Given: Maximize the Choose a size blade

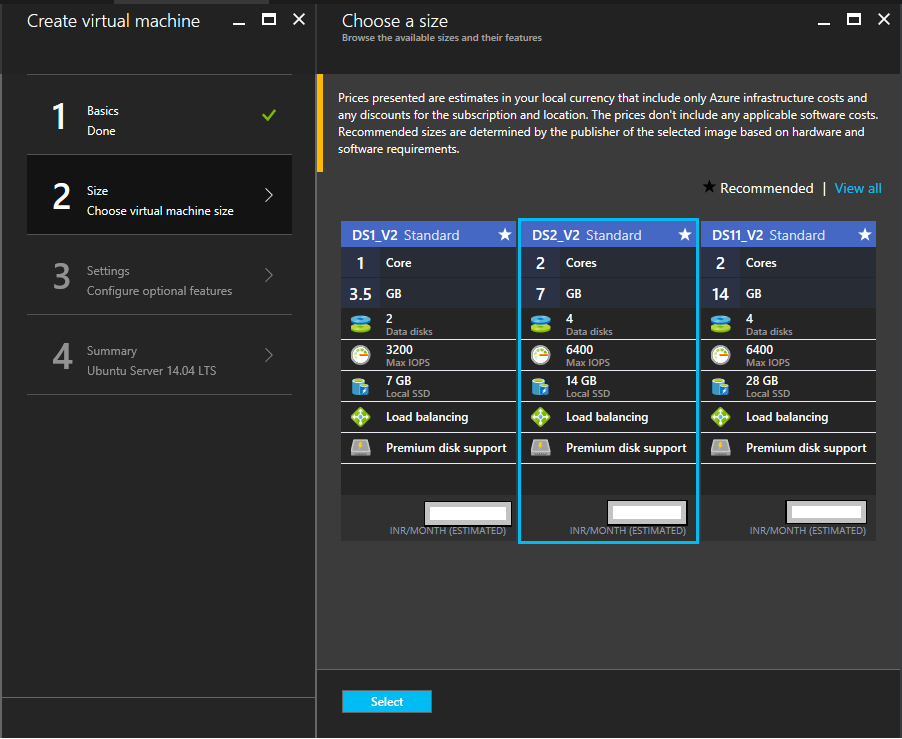Looking at the screenshot, I should point(854,20).
